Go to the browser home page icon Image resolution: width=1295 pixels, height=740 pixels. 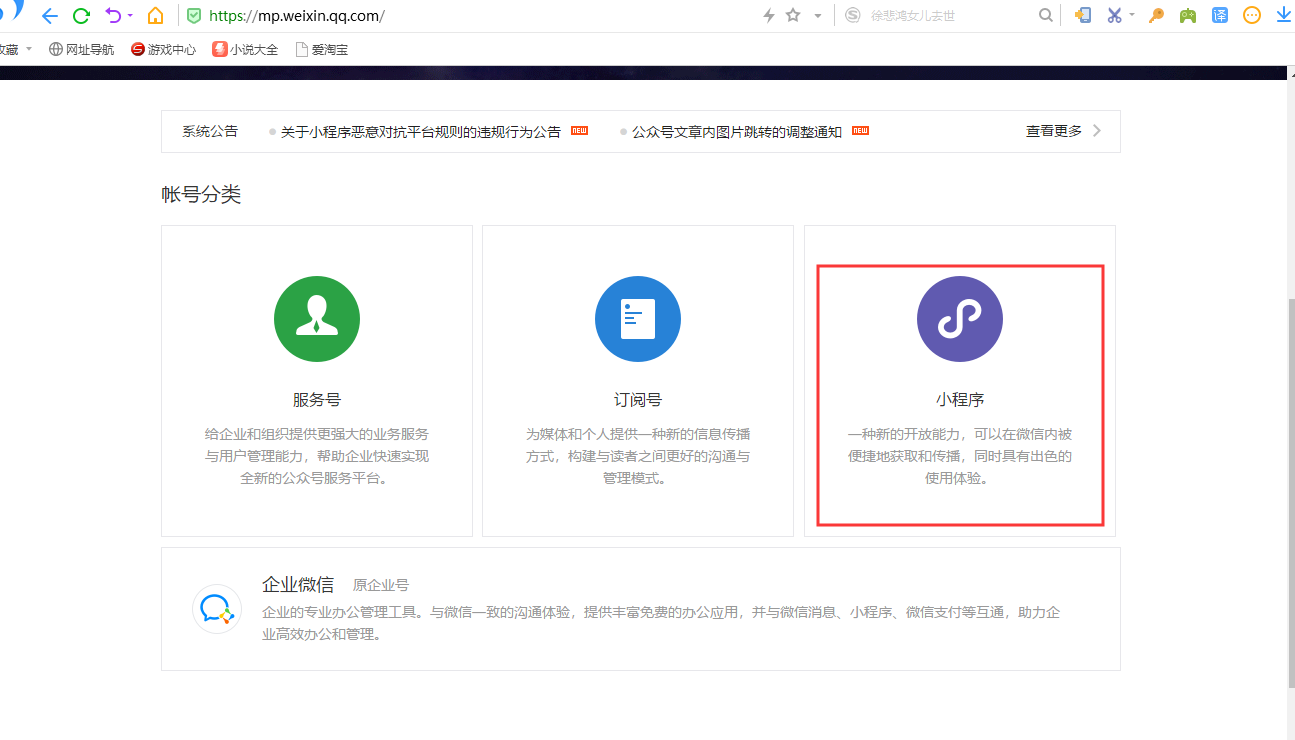[x=155, y=16]
